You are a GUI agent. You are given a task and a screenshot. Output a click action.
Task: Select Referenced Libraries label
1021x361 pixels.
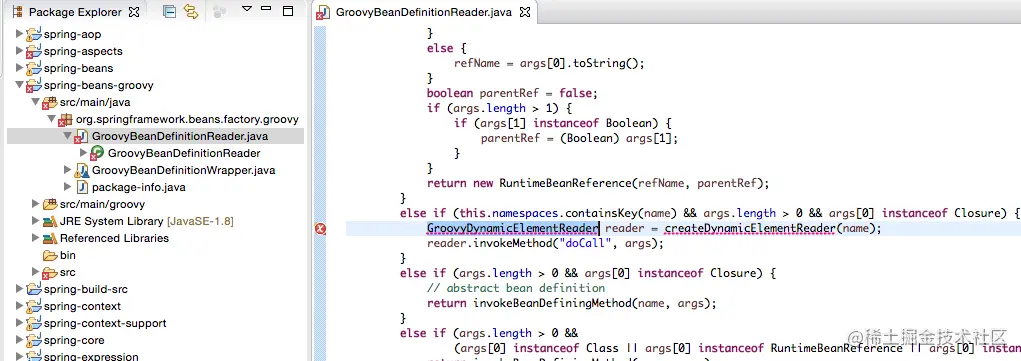pyautogui.click(x=114, y=238)
